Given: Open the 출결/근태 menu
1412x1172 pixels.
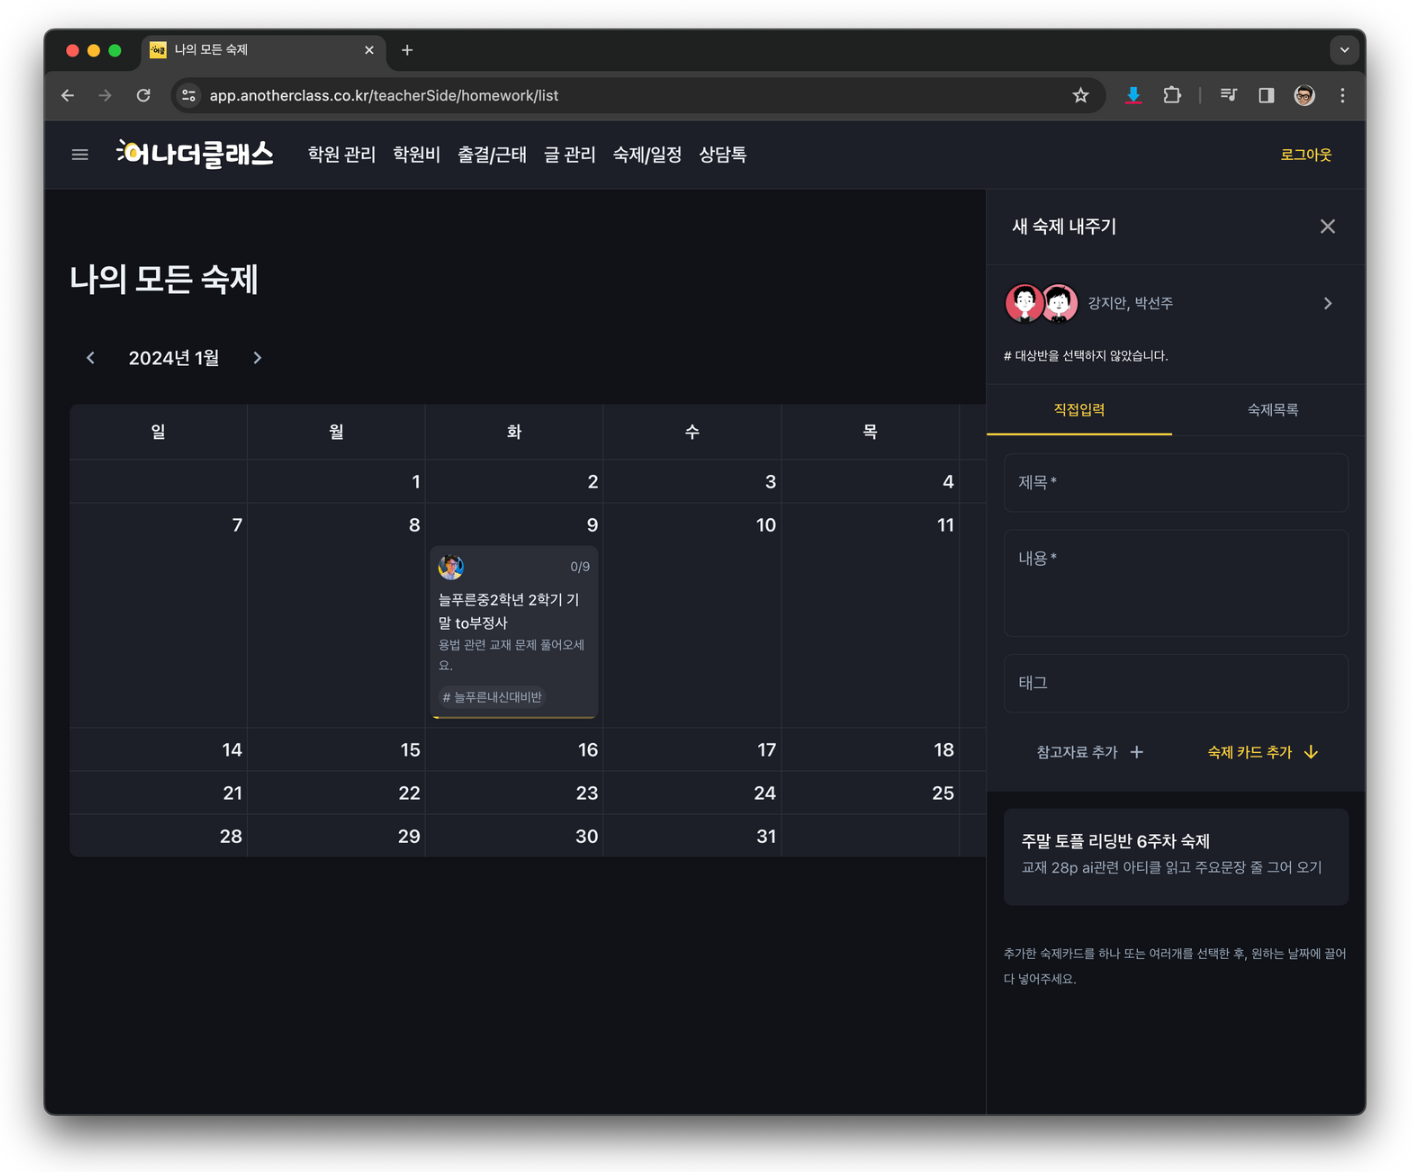Looking at the screenshot, I should (x=492, y=155).
